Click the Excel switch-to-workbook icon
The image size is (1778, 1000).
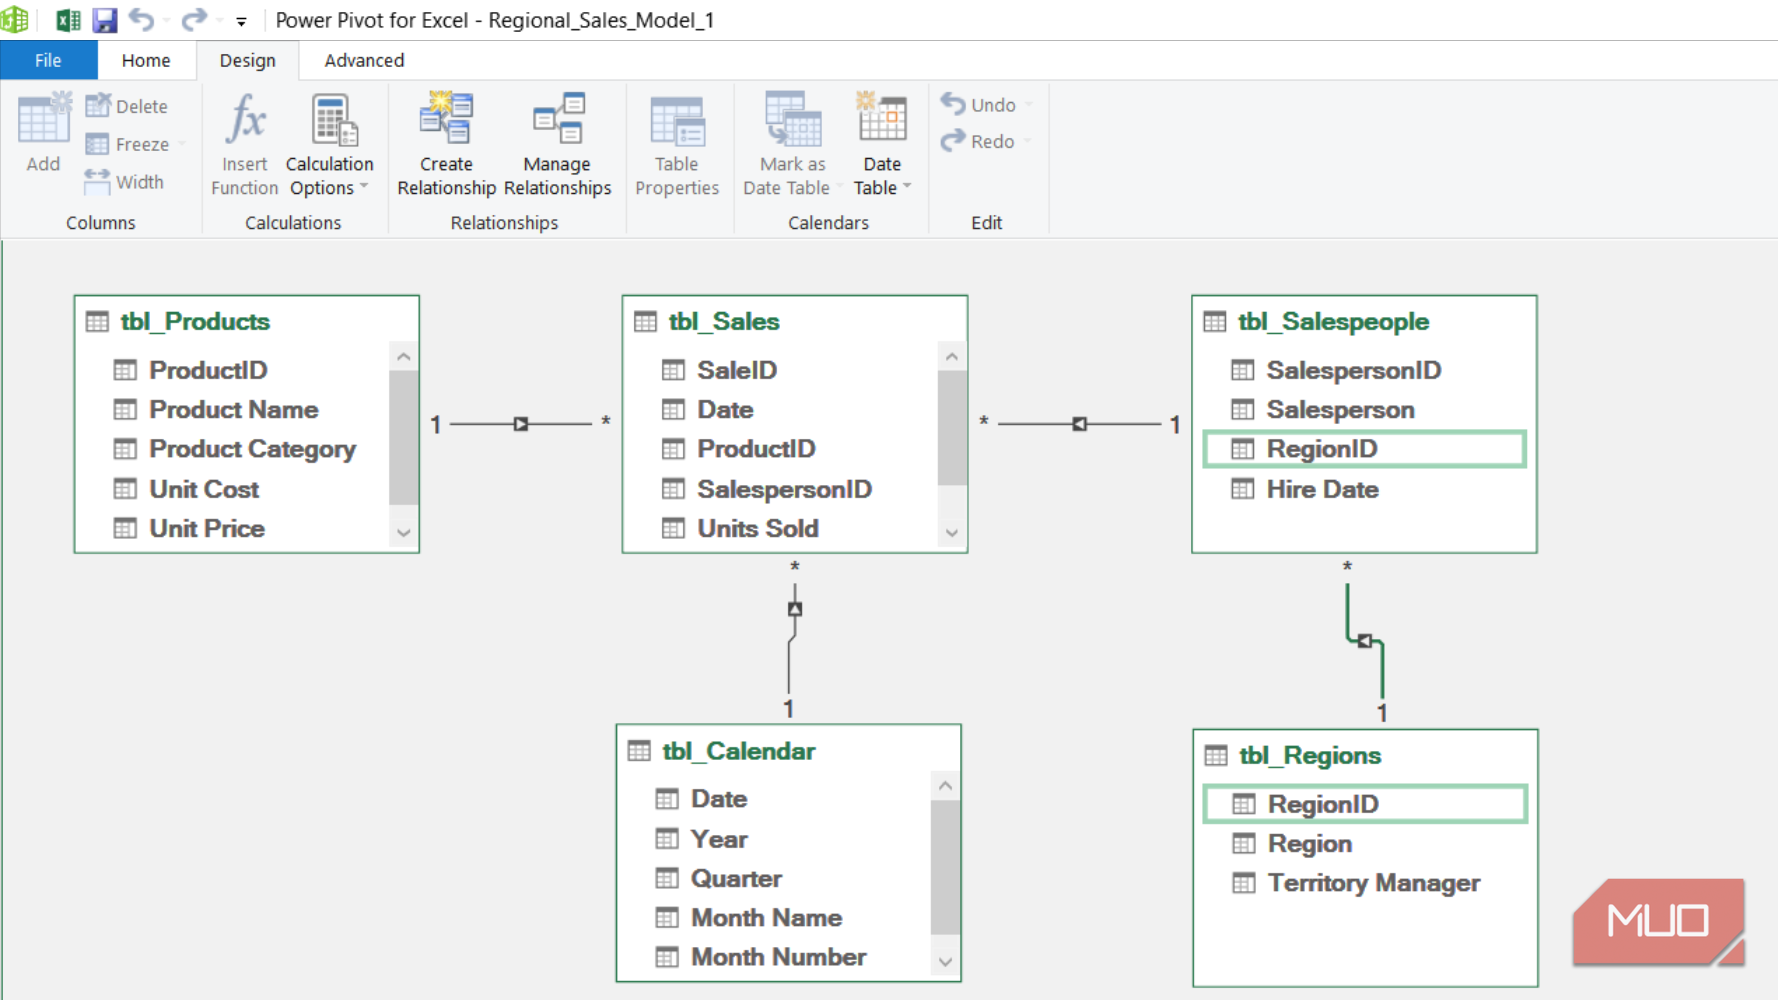point(69,20)
